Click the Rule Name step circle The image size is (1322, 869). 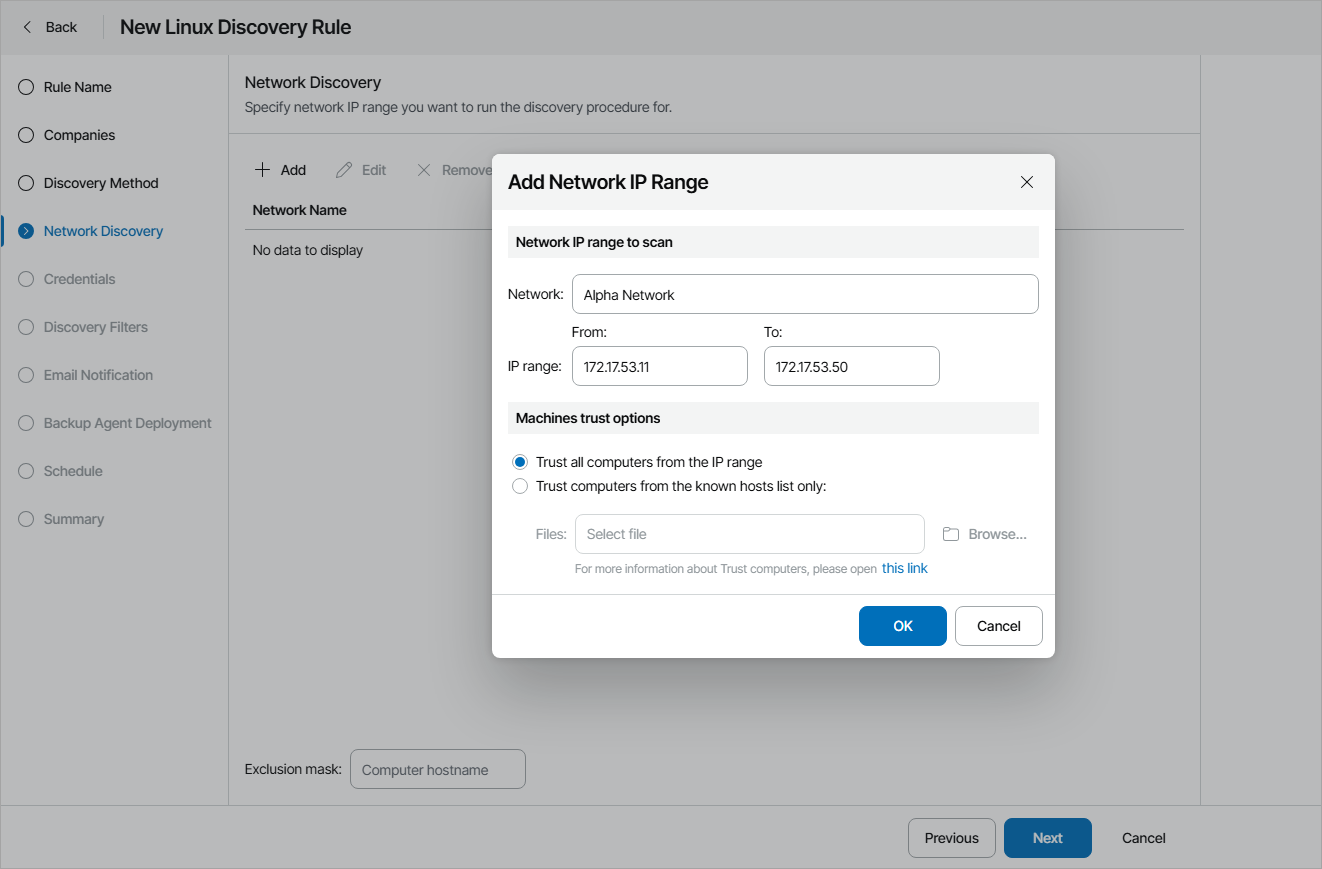[x=25, y=87]
